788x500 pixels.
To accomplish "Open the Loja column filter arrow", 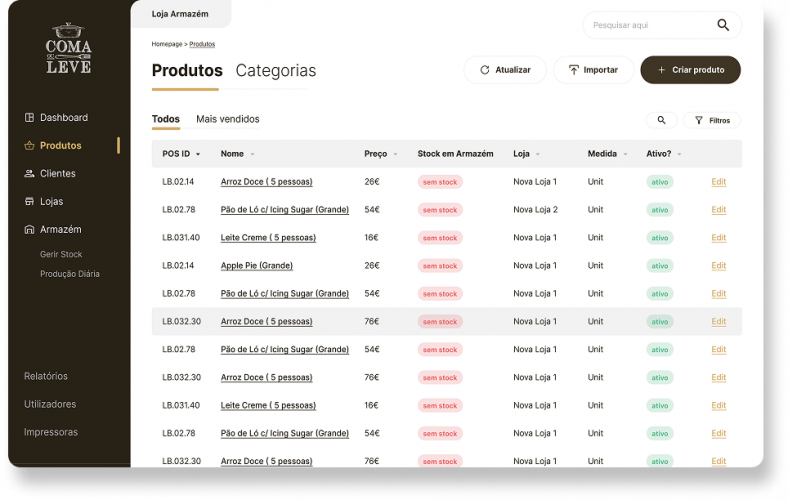I will [x=538, y=154].
